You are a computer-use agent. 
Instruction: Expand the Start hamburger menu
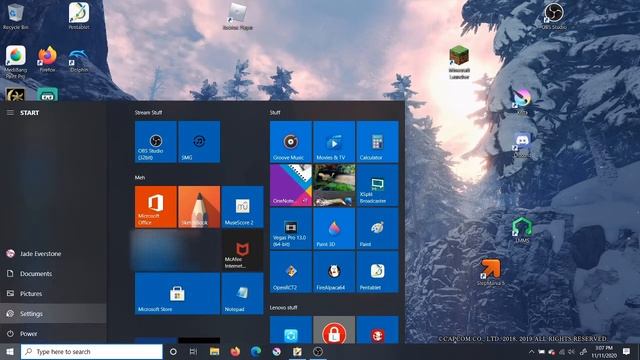[10, 113]
